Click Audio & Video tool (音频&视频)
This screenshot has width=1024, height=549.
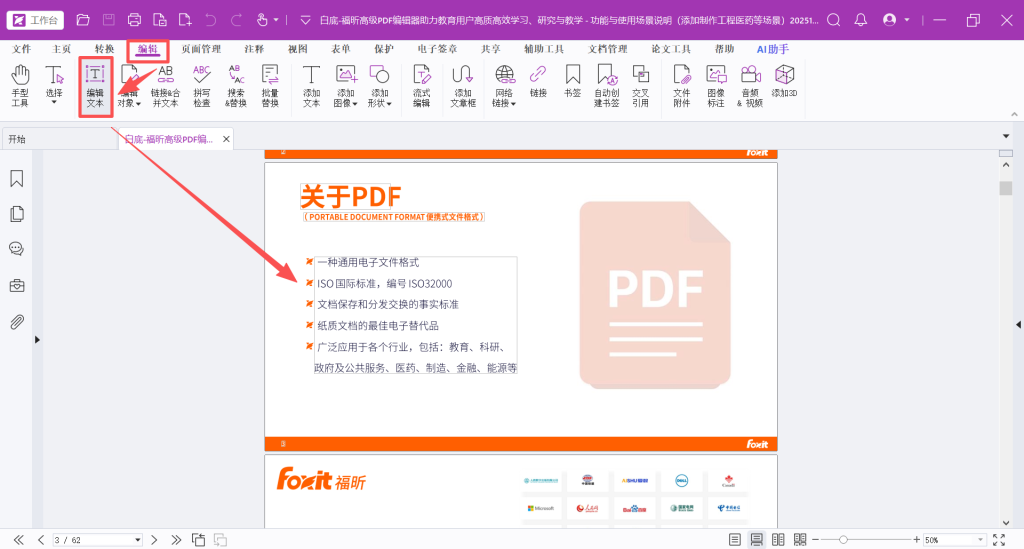(750, 86)
